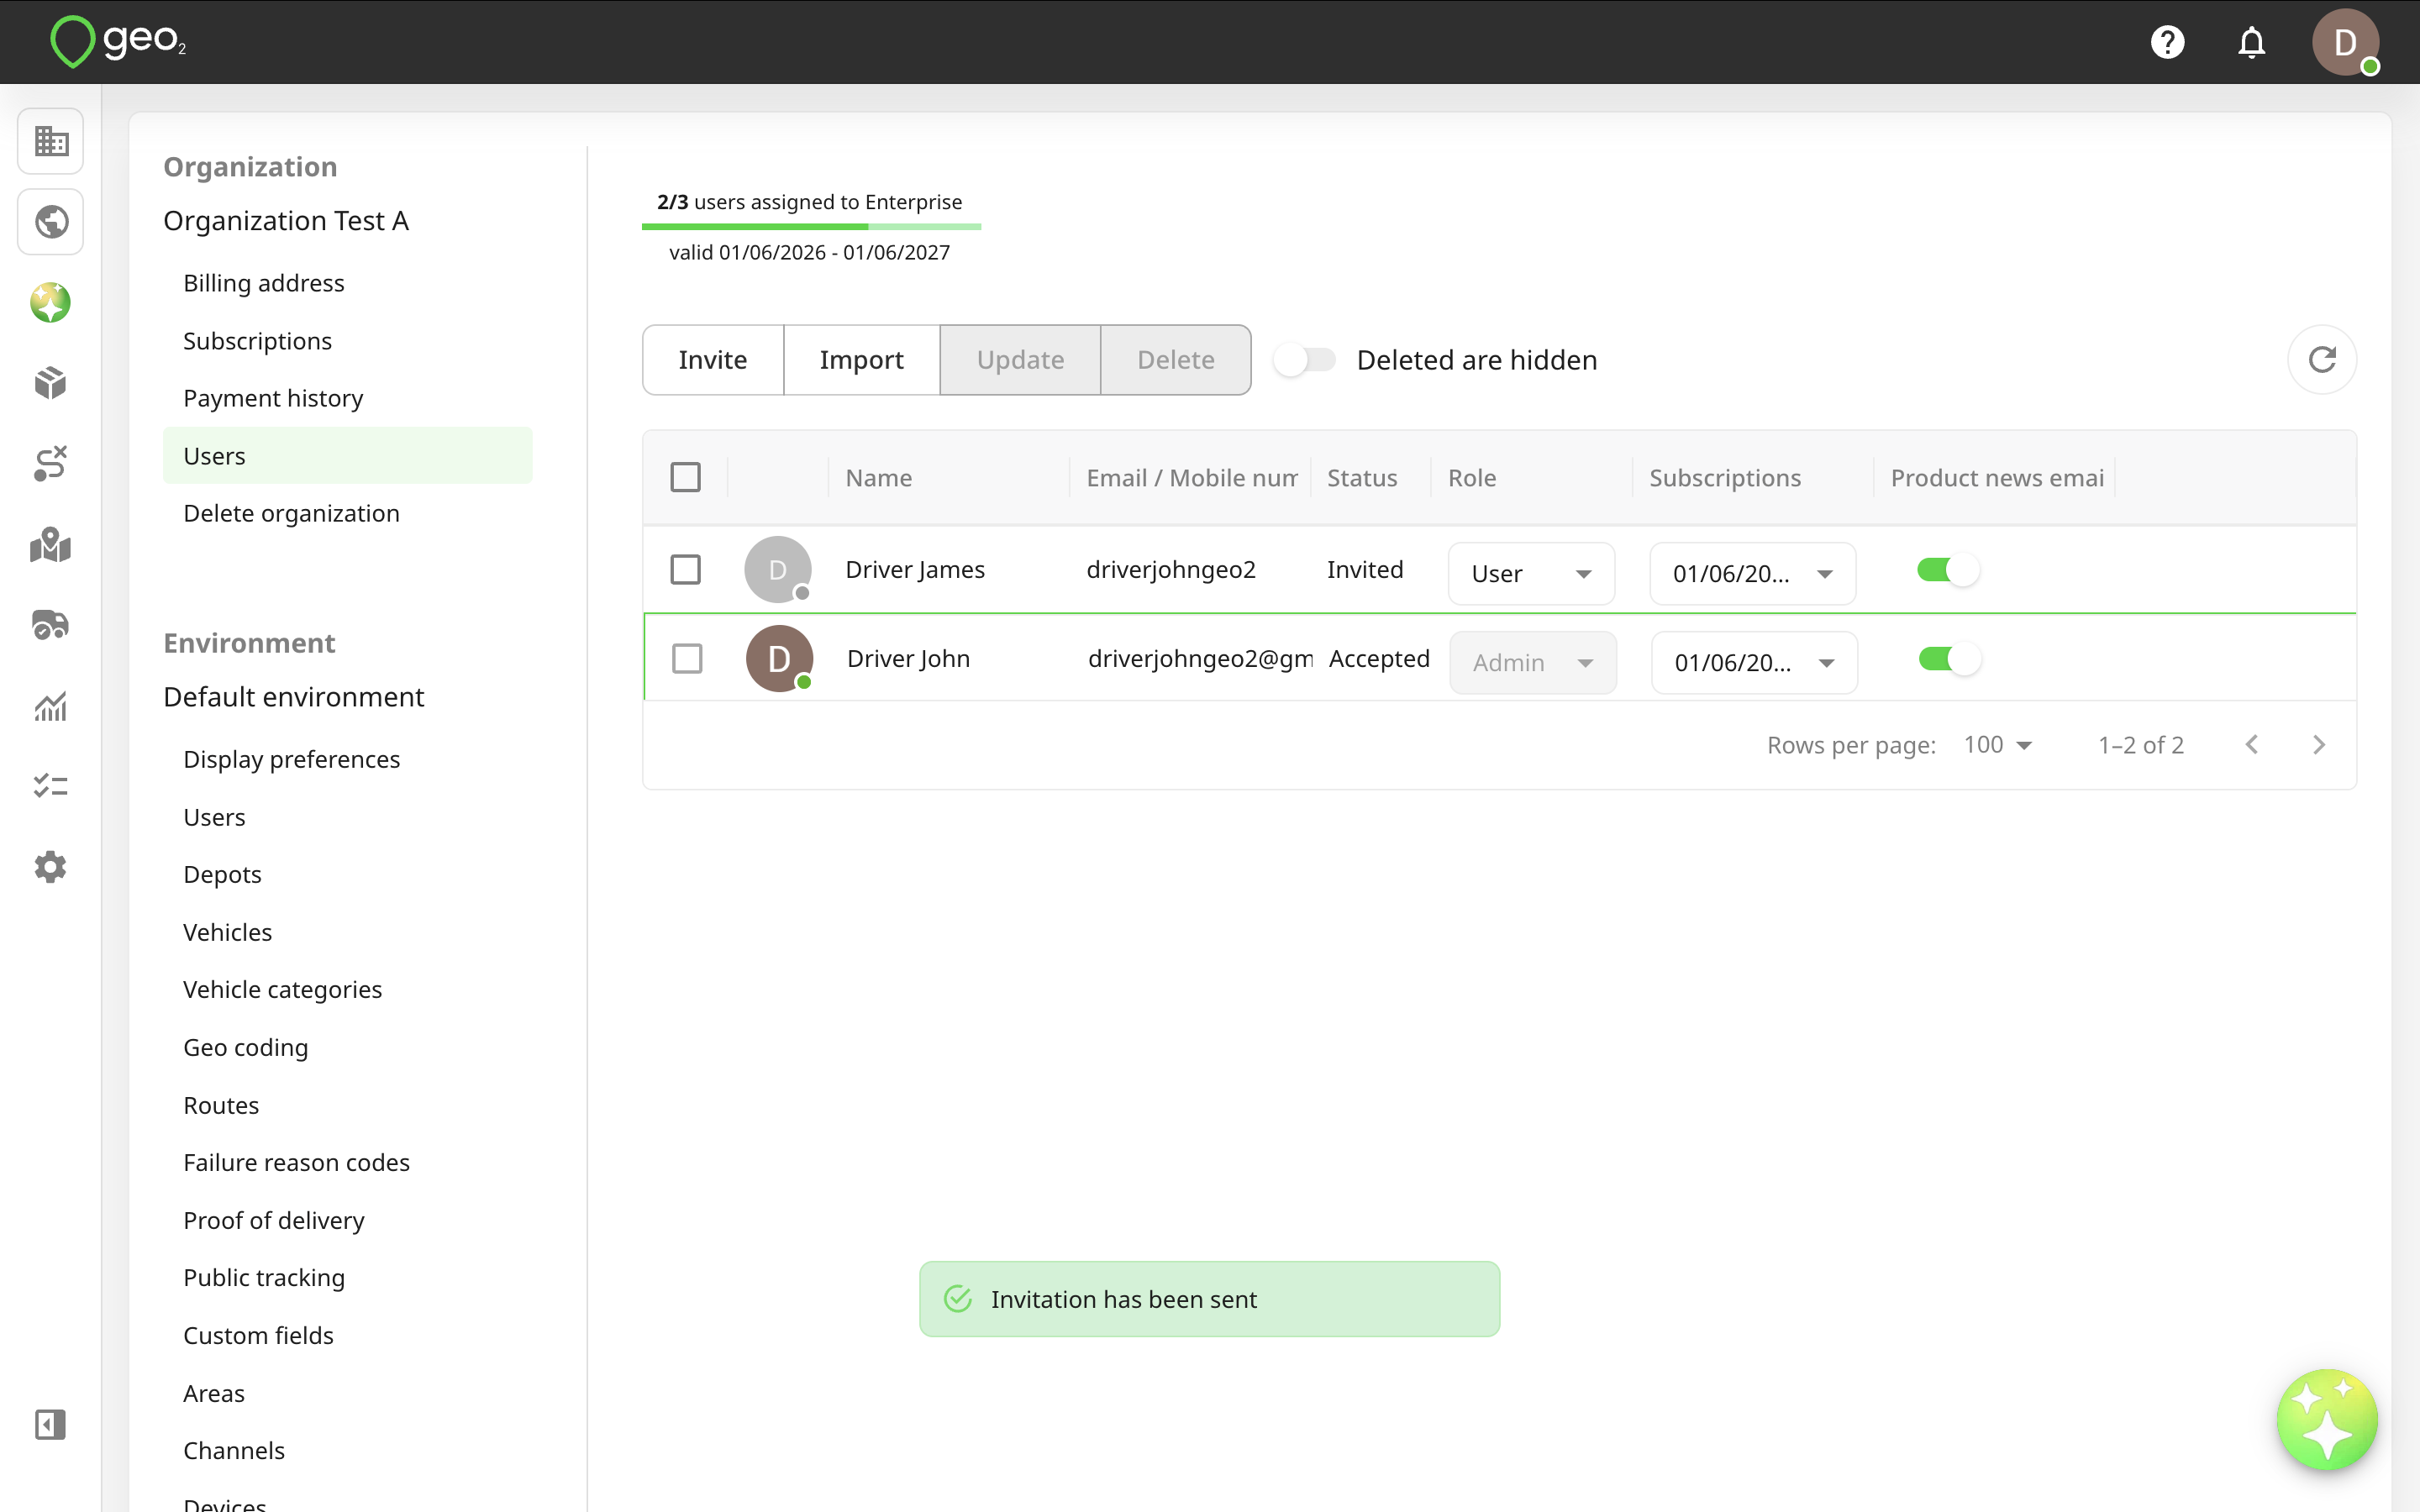
Task: Toggle product news email for Driver John
Action: pyautogui.click(x=1950, y=659)
